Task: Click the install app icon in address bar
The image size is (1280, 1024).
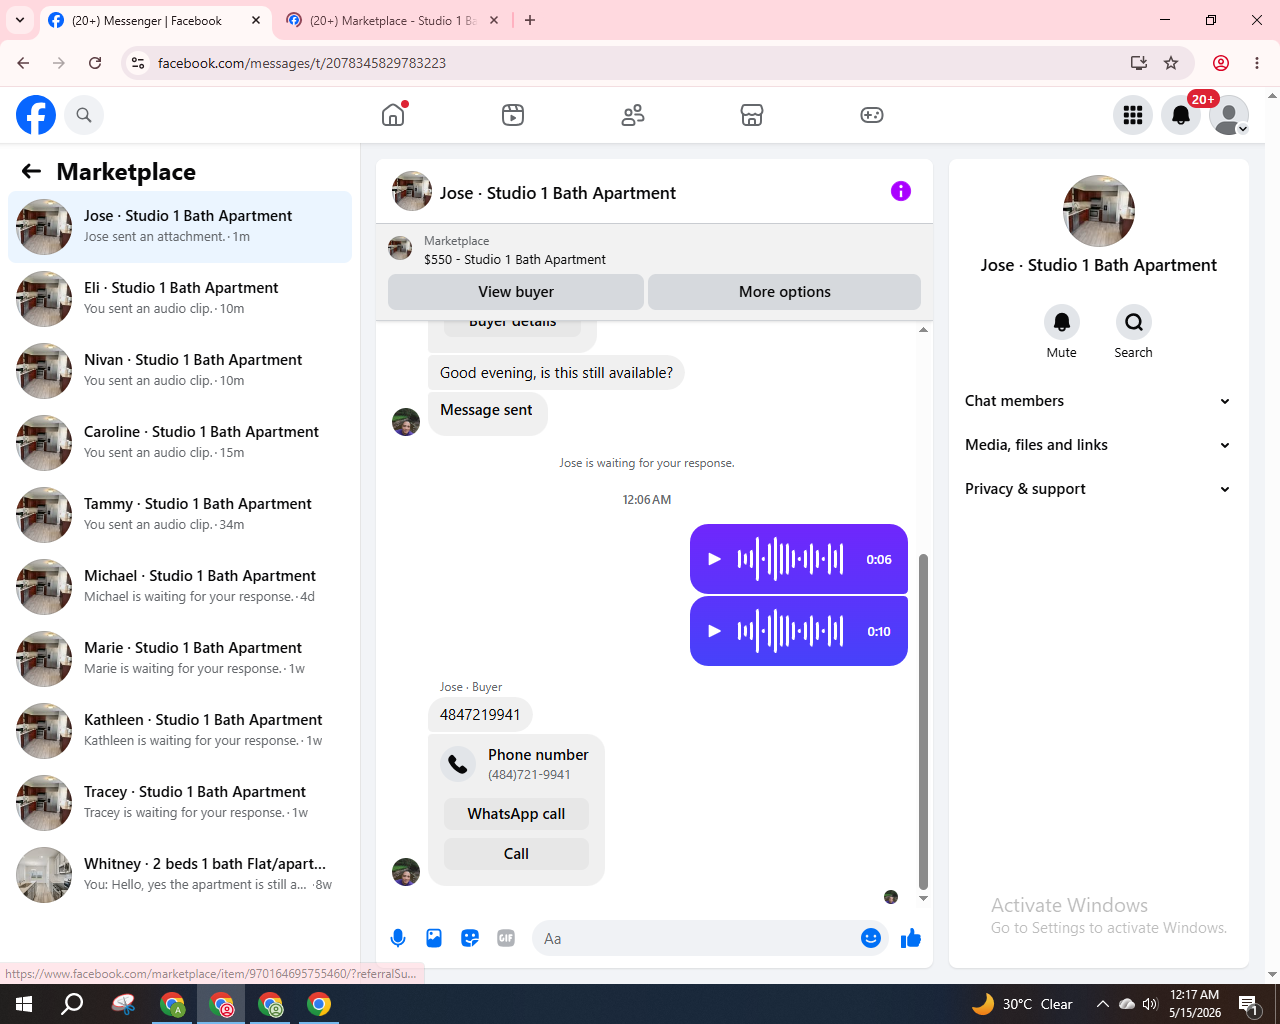Action: [x=1139, y=63]
